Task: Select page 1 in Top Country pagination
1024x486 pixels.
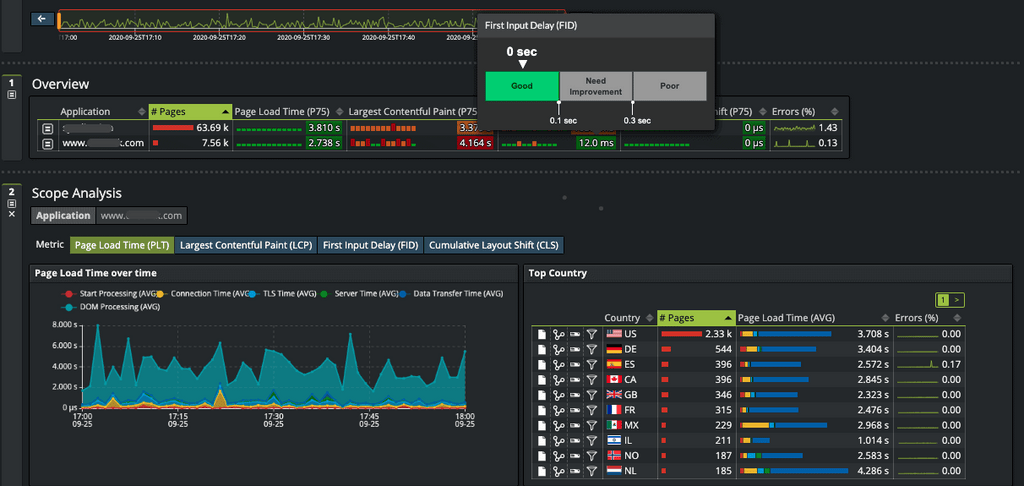Action: point(944,300)
